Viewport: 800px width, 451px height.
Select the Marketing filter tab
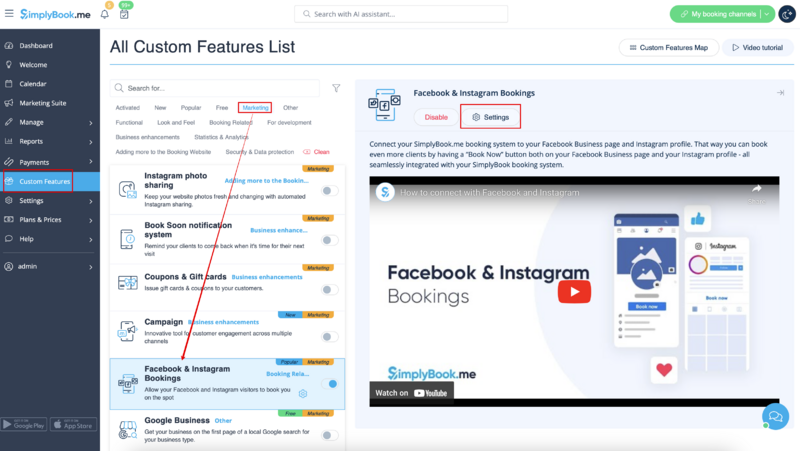255,108
